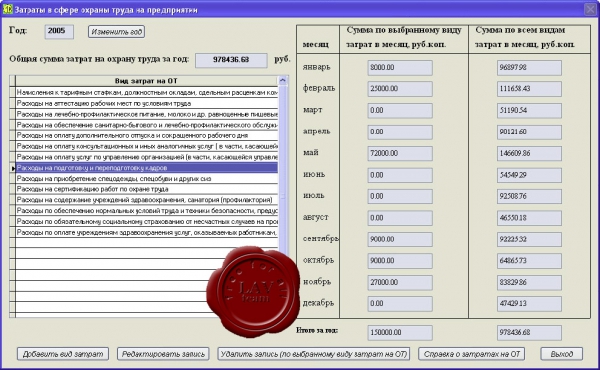Select 'Расходы на оплату дополнительного отпуска' row
This screenshot has width=600, height=370.
click(x=147, y=135)
